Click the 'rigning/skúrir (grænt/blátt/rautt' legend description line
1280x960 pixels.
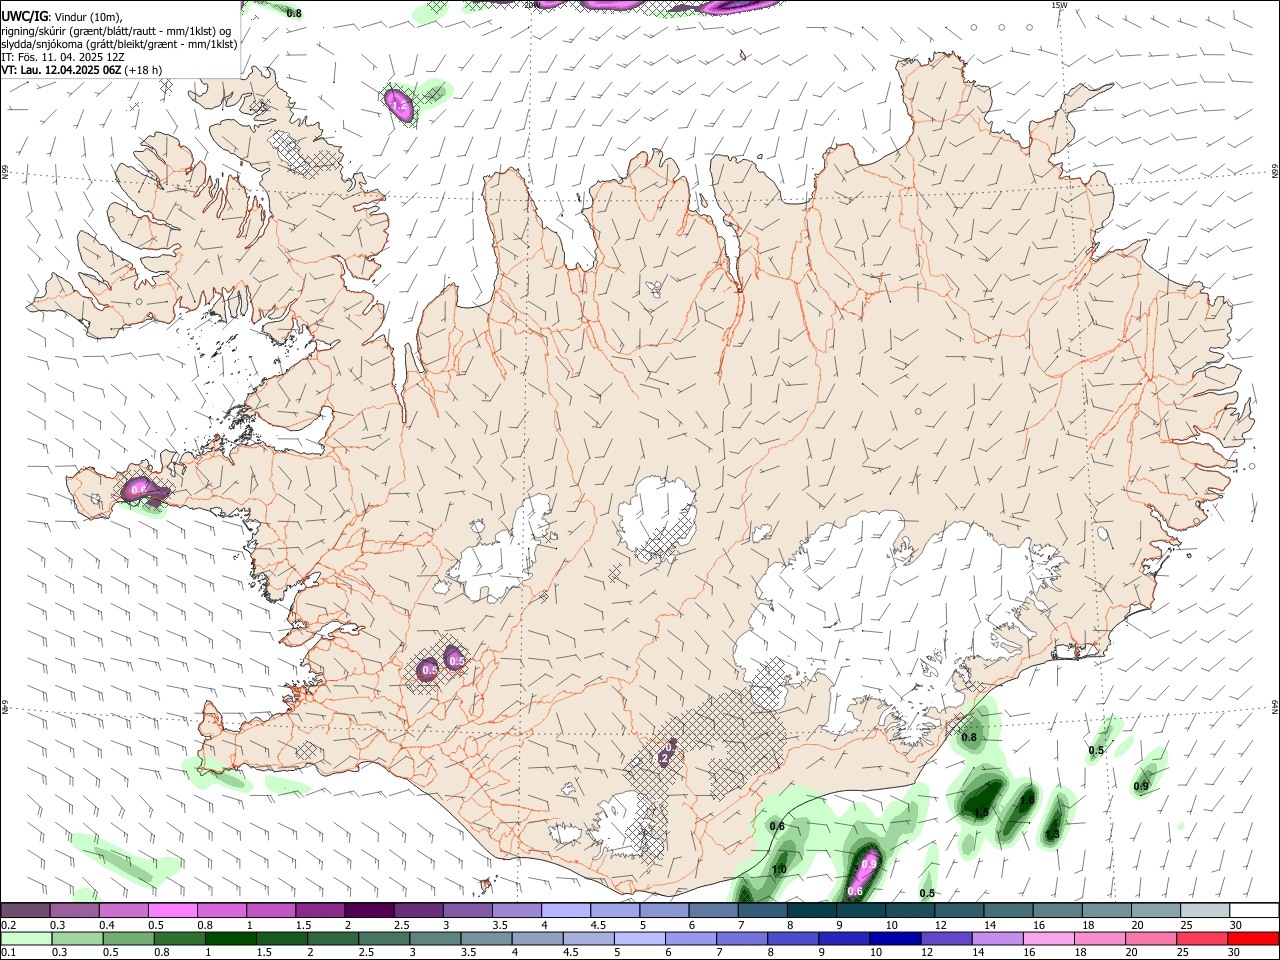click(x=116, y=30)
